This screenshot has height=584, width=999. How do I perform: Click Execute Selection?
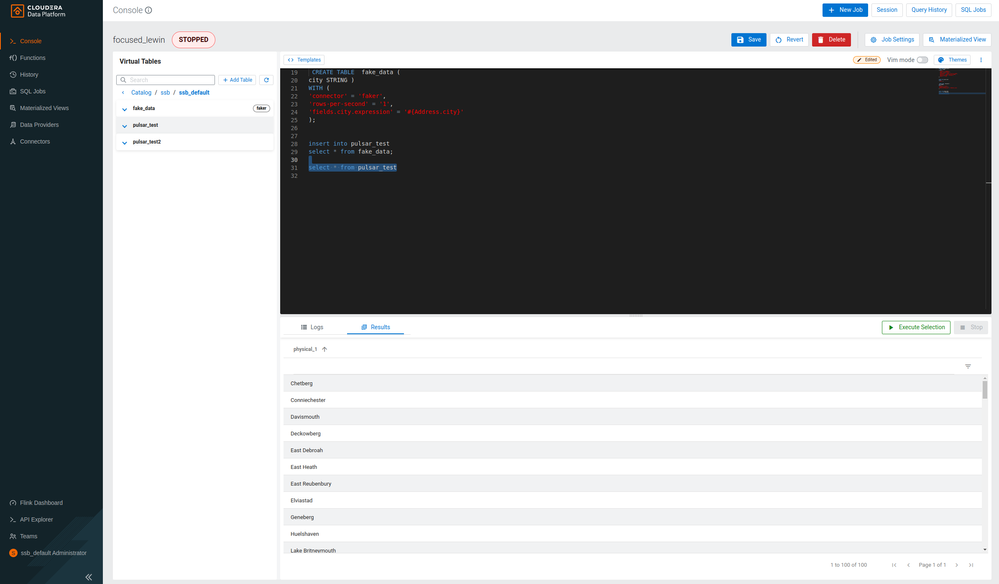[916, 327]
